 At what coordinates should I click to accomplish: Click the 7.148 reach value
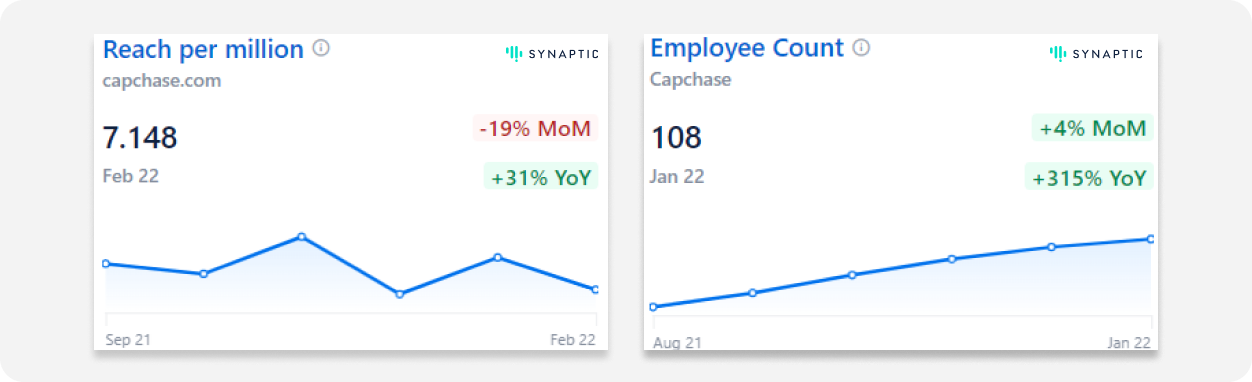coord(140,138)
